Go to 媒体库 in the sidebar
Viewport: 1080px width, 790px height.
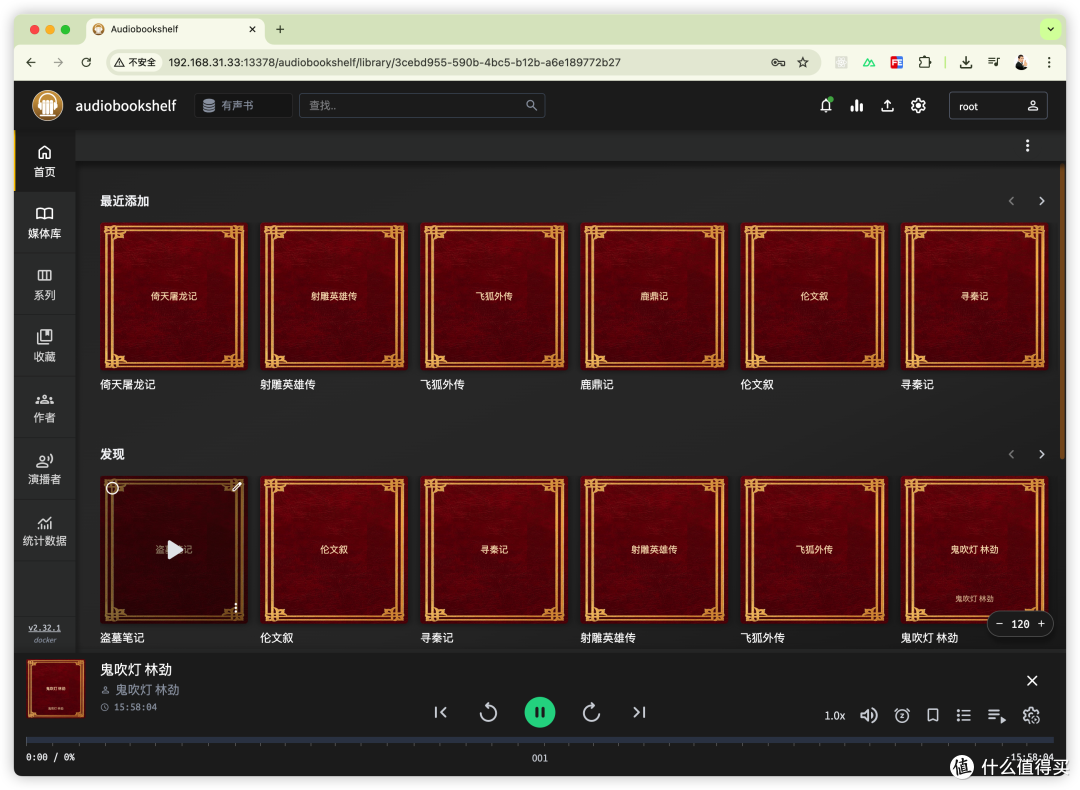[44, 222]
